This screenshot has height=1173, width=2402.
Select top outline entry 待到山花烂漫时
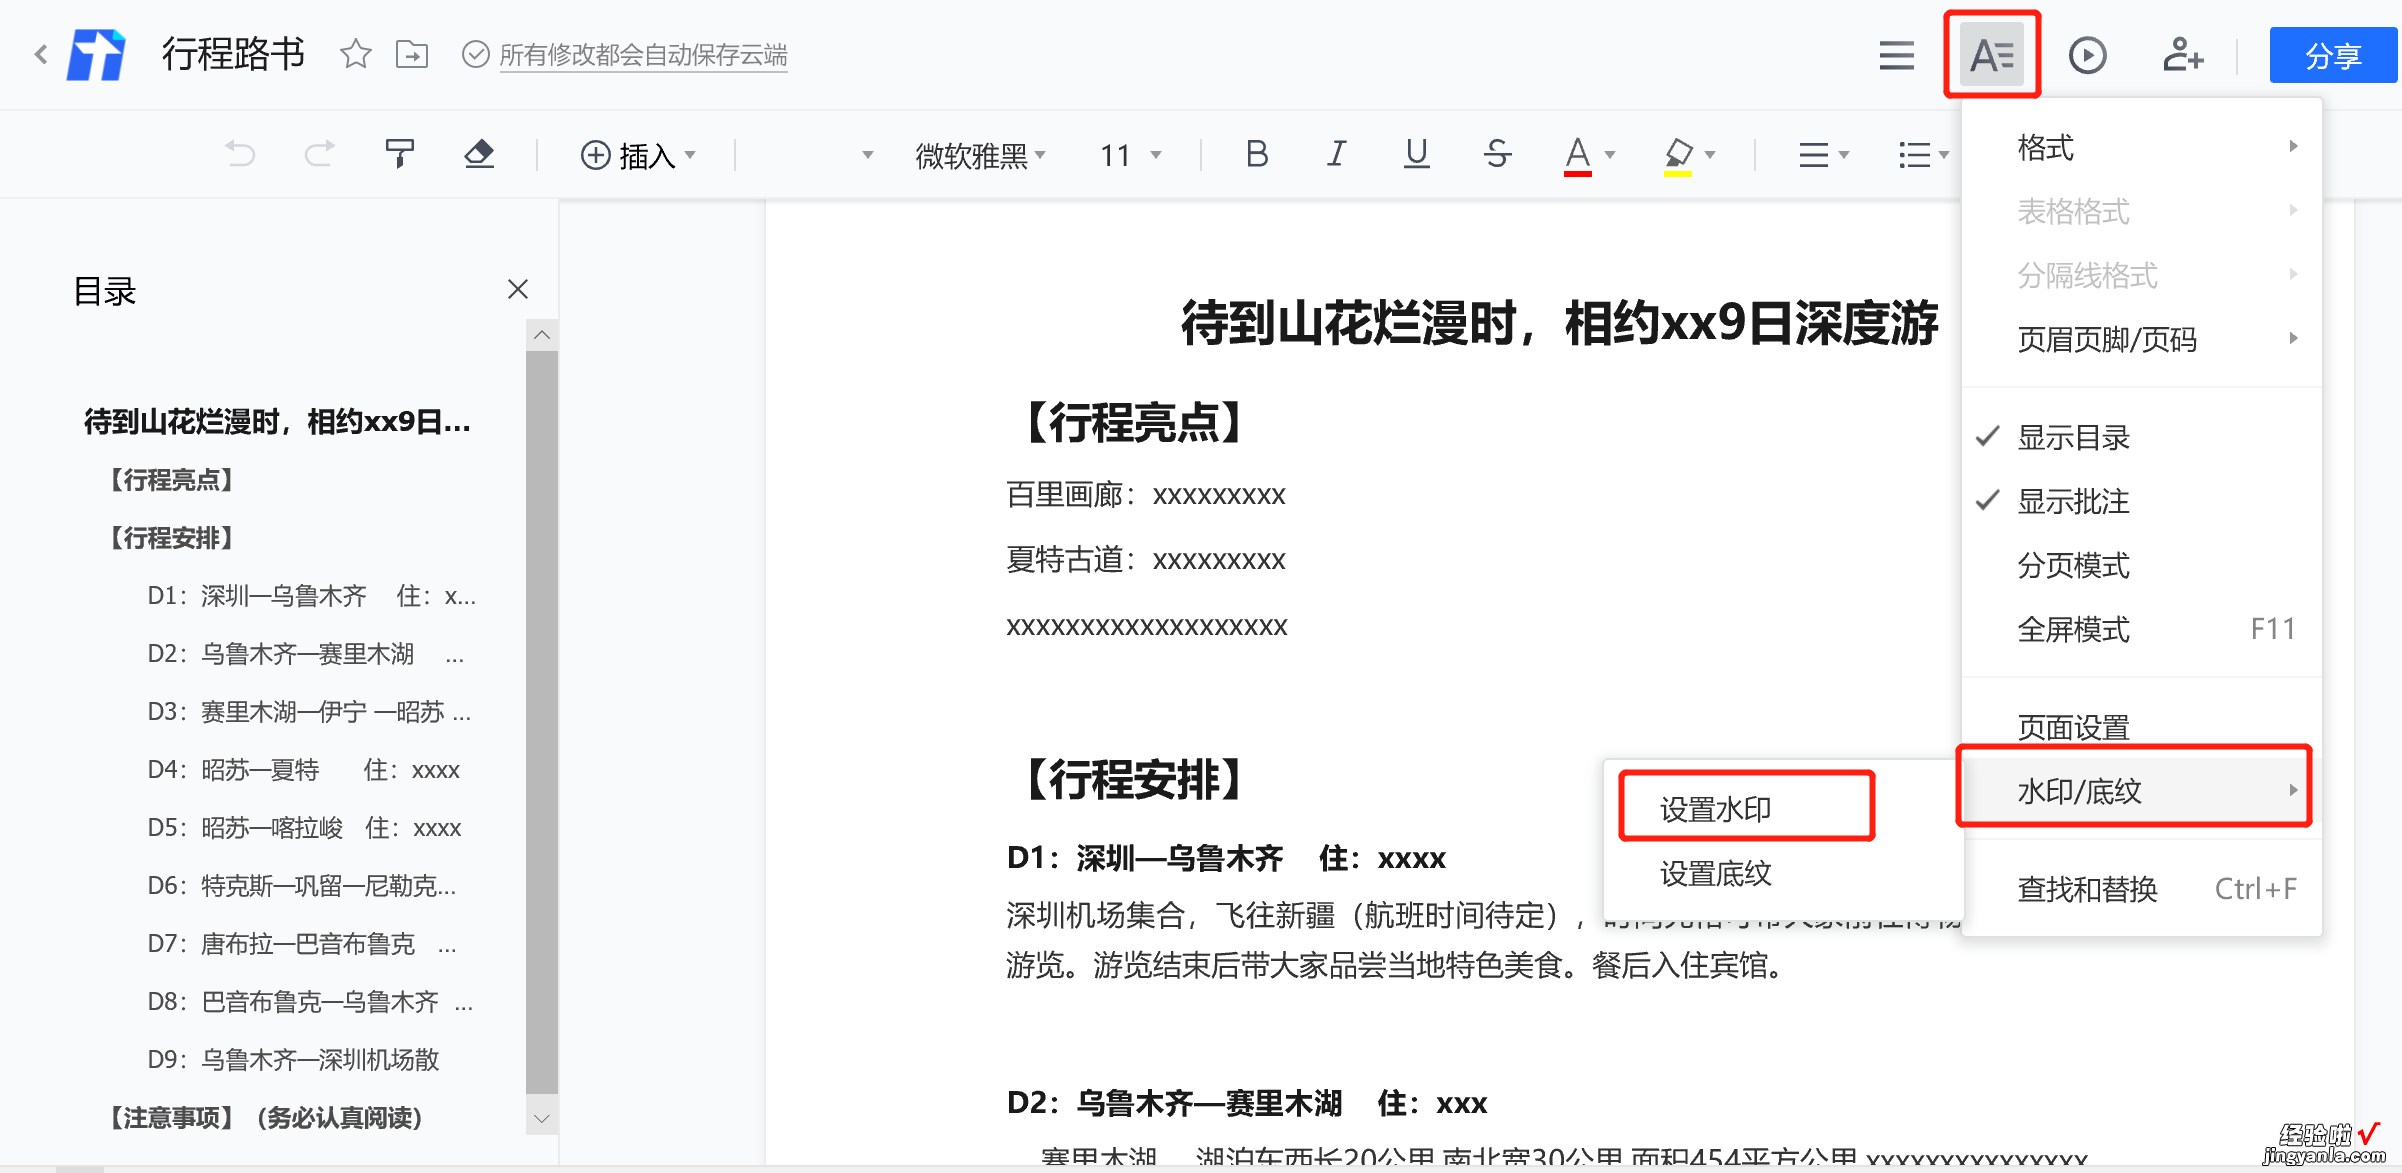click(x=277, y=422)
